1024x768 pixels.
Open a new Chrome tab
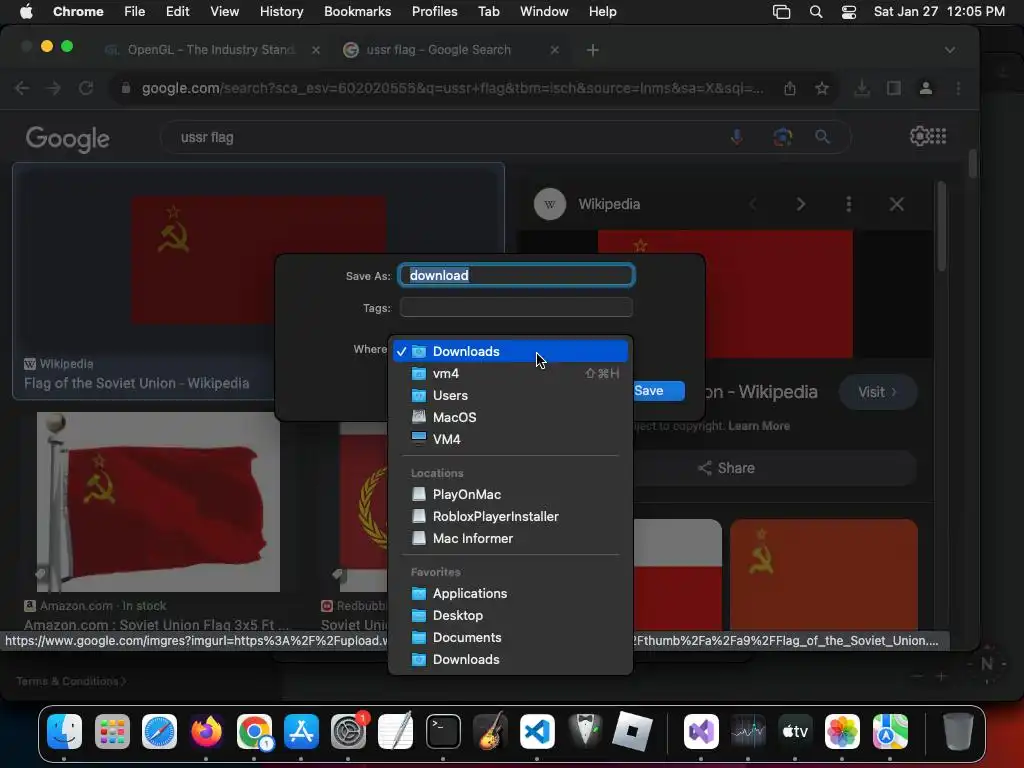click(x=592, y=50)
